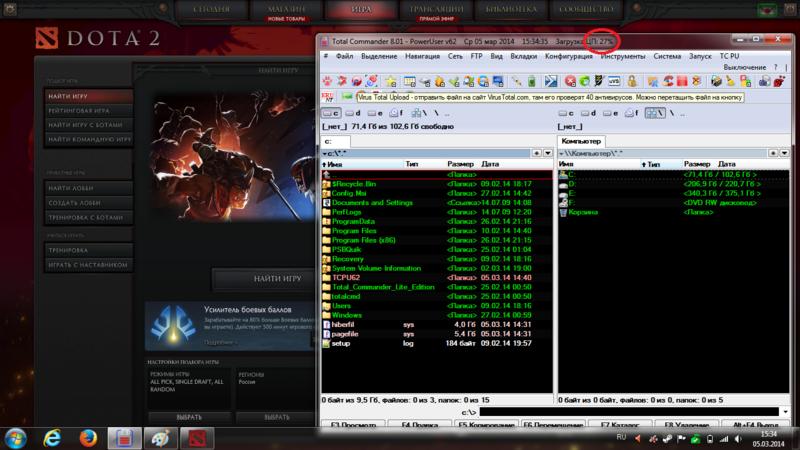Select drive f in left panel drive bar
Screen dimensions: 800x450
pyautogui.click(x=396, y=113)
